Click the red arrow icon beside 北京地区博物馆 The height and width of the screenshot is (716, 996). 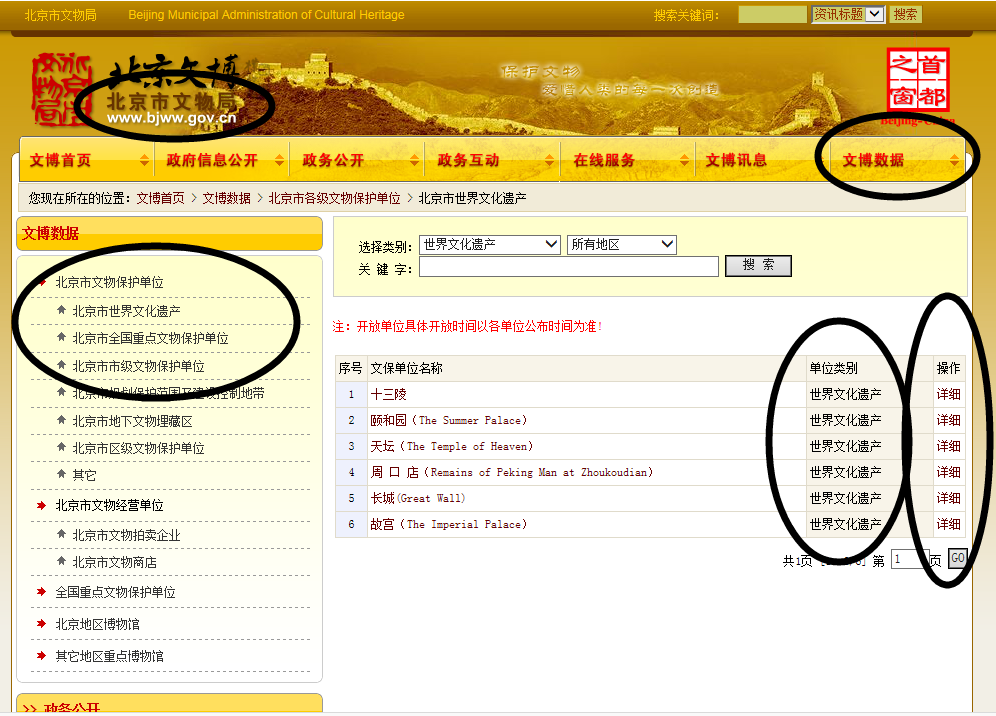tap(41, 624)
